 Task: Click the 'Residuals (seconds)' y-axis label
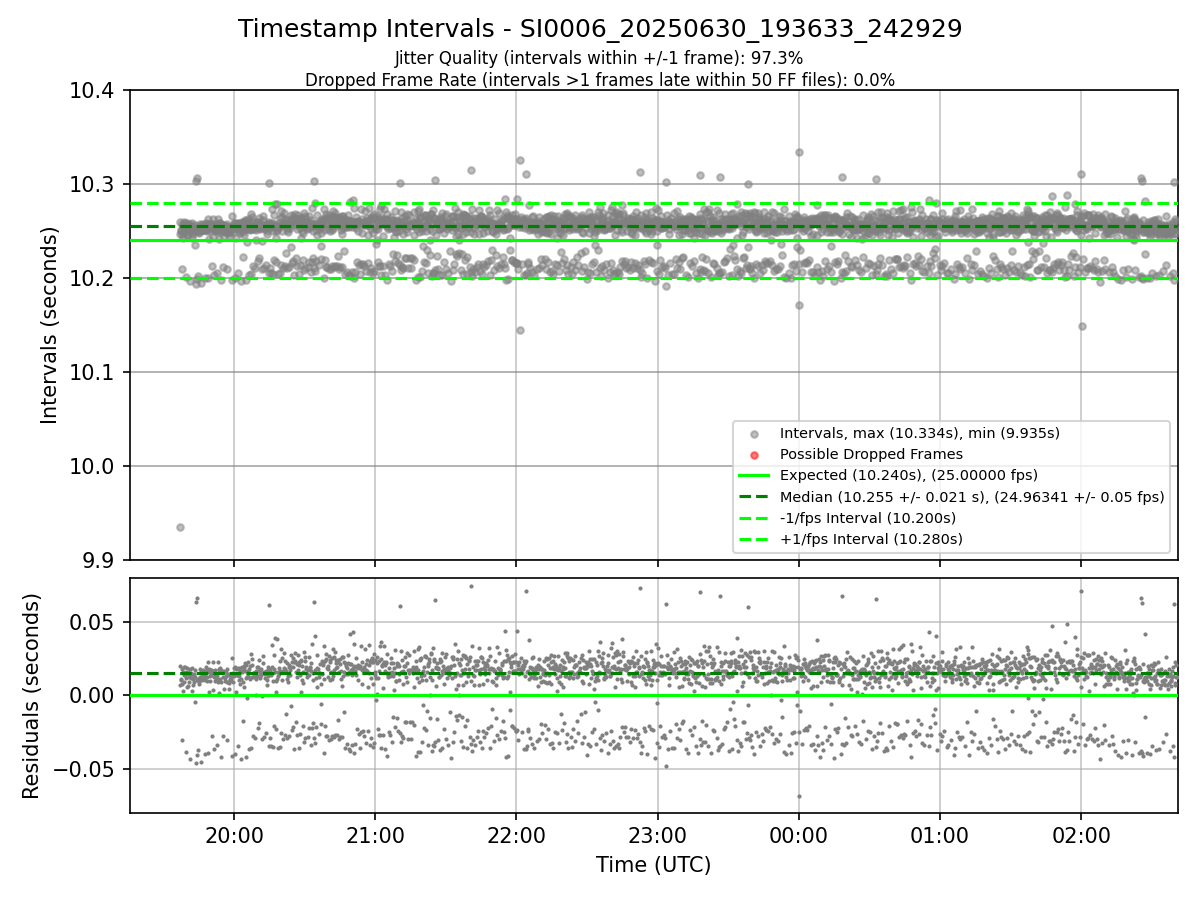pyautogui.click(x=31, y=696)
